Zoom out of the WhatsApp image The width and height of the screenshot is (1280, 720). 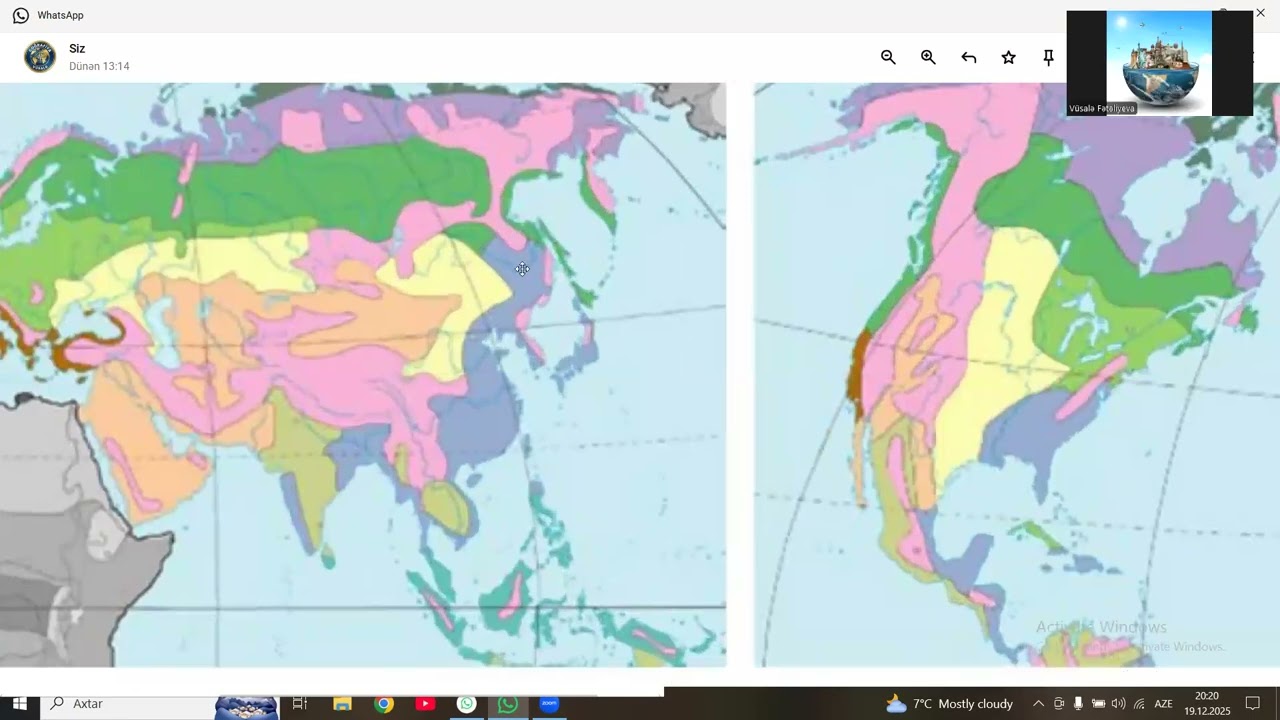888,58
